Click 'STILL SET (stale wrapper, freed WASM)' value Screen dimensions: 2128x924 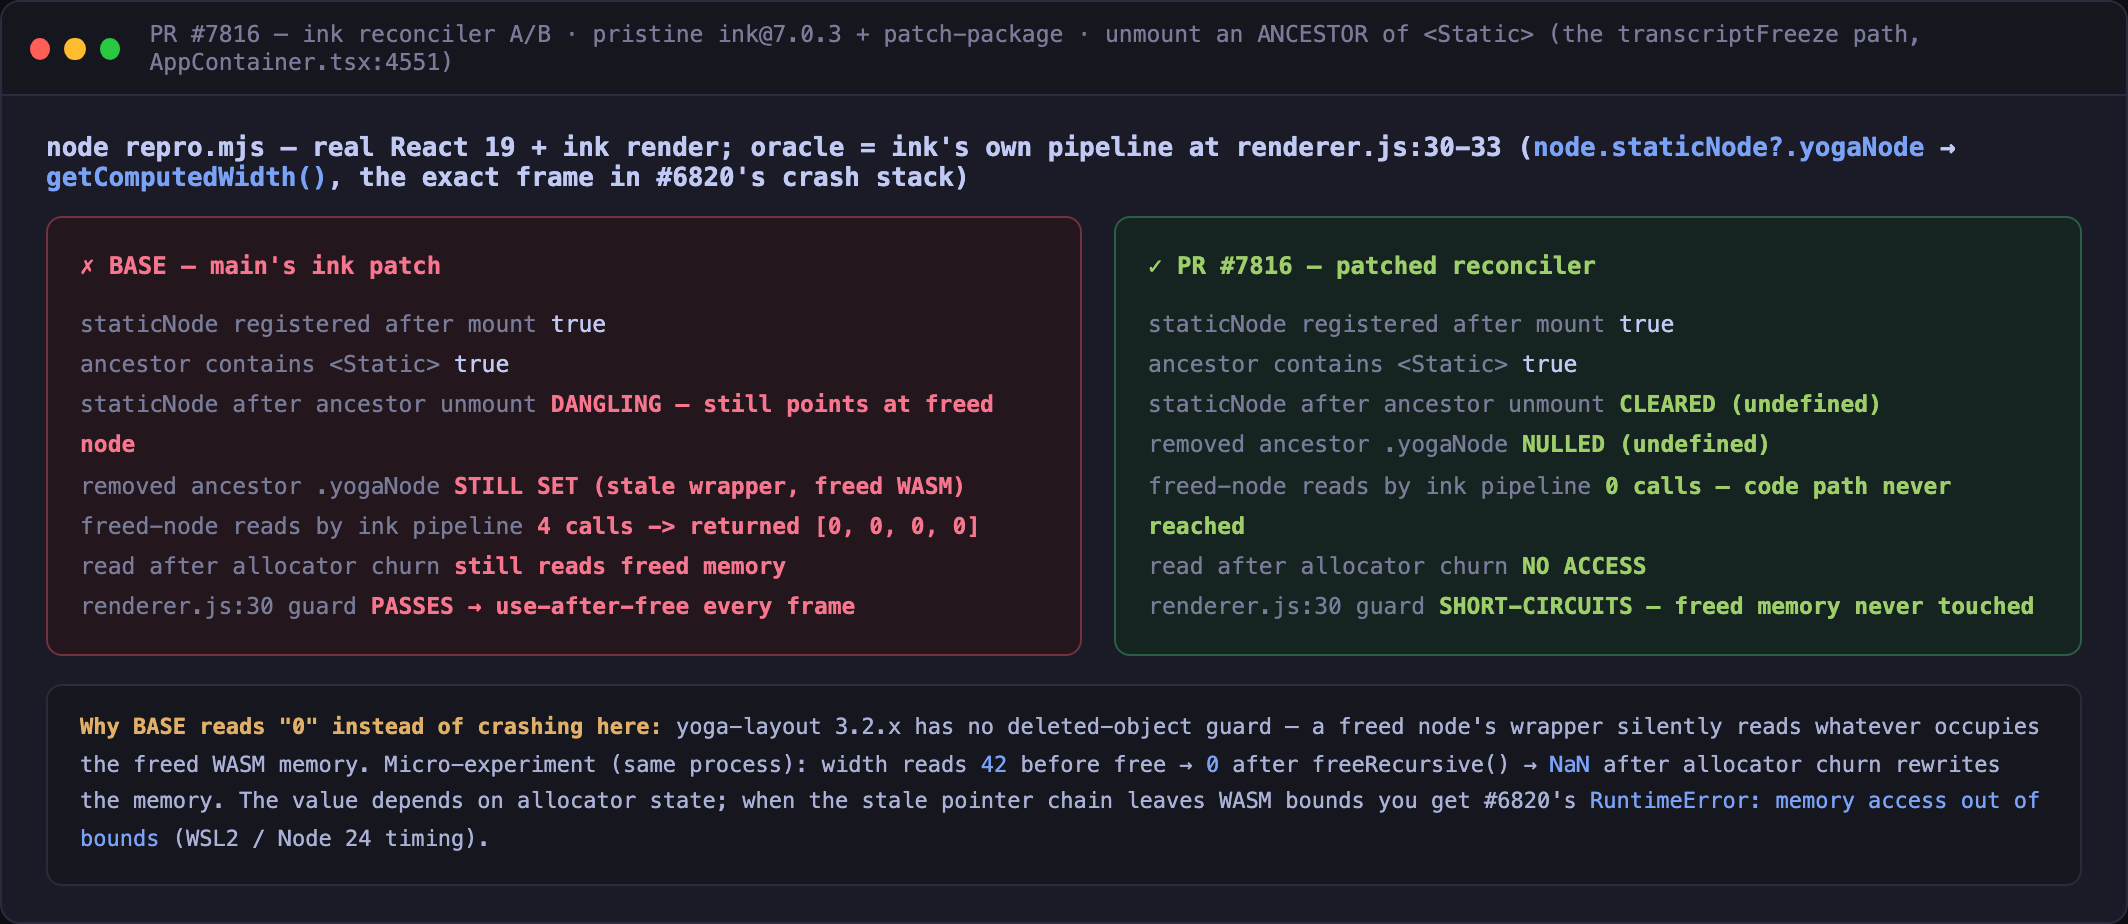[x=709, y=486]
